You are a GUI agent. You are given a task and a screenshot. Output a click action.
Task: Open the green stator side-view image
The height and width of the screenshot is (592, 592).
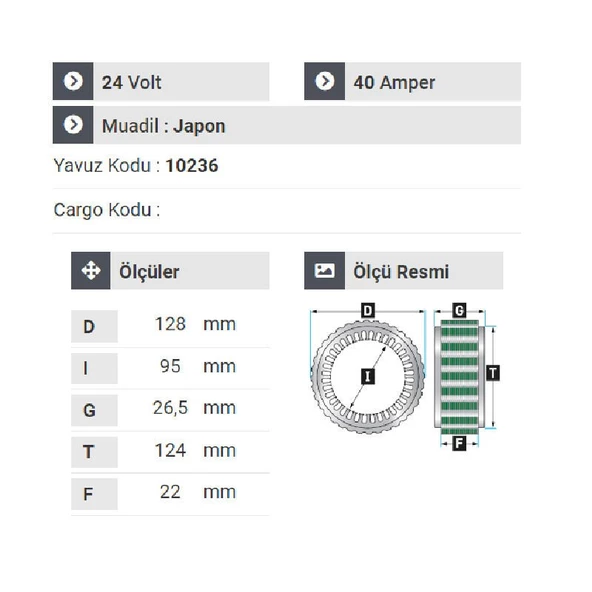pyautogui.click(x=459, y=377)
